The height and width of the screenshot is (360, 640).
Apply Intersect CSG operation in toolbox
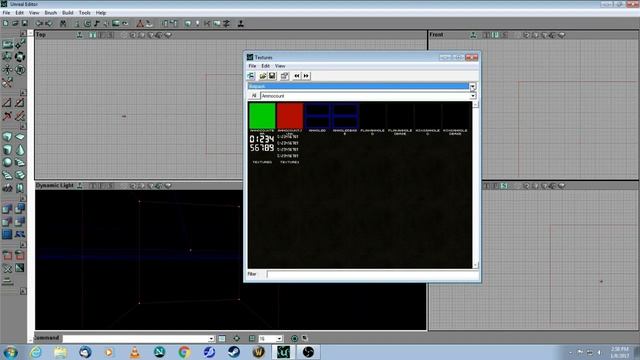pos(7,222)
